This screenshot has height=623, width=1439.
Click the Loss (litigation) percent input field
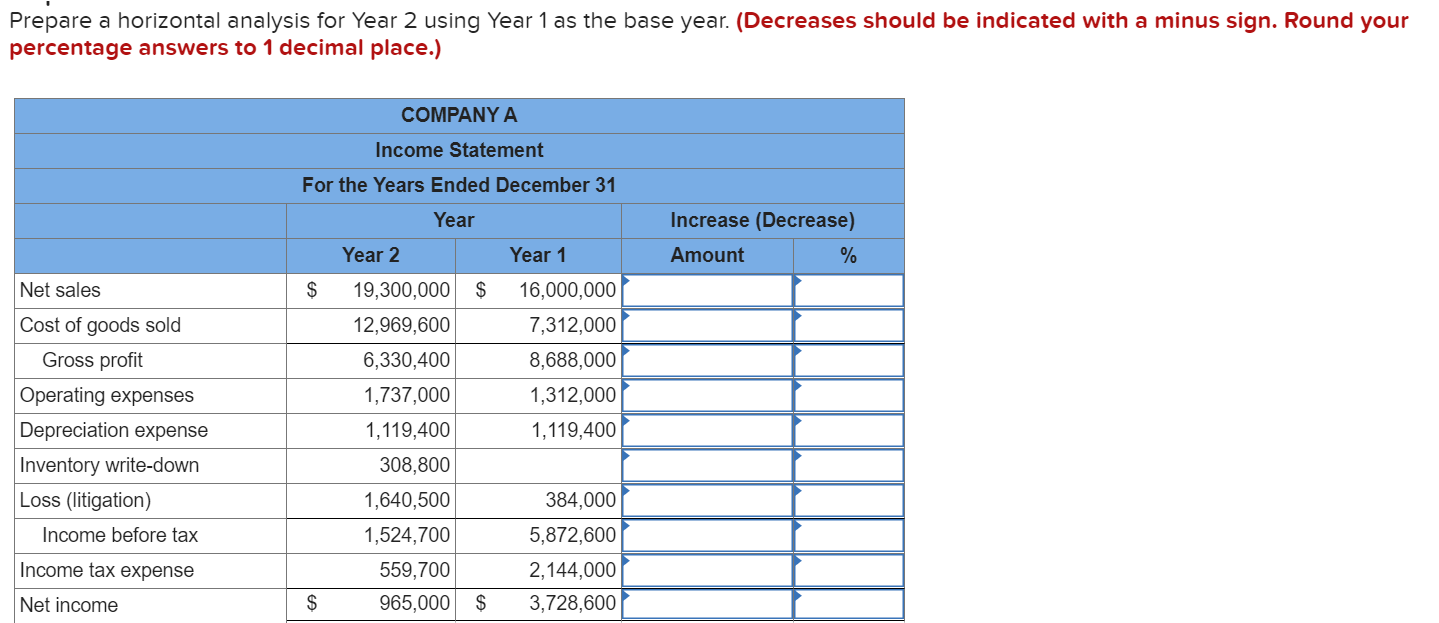[849, 500]
